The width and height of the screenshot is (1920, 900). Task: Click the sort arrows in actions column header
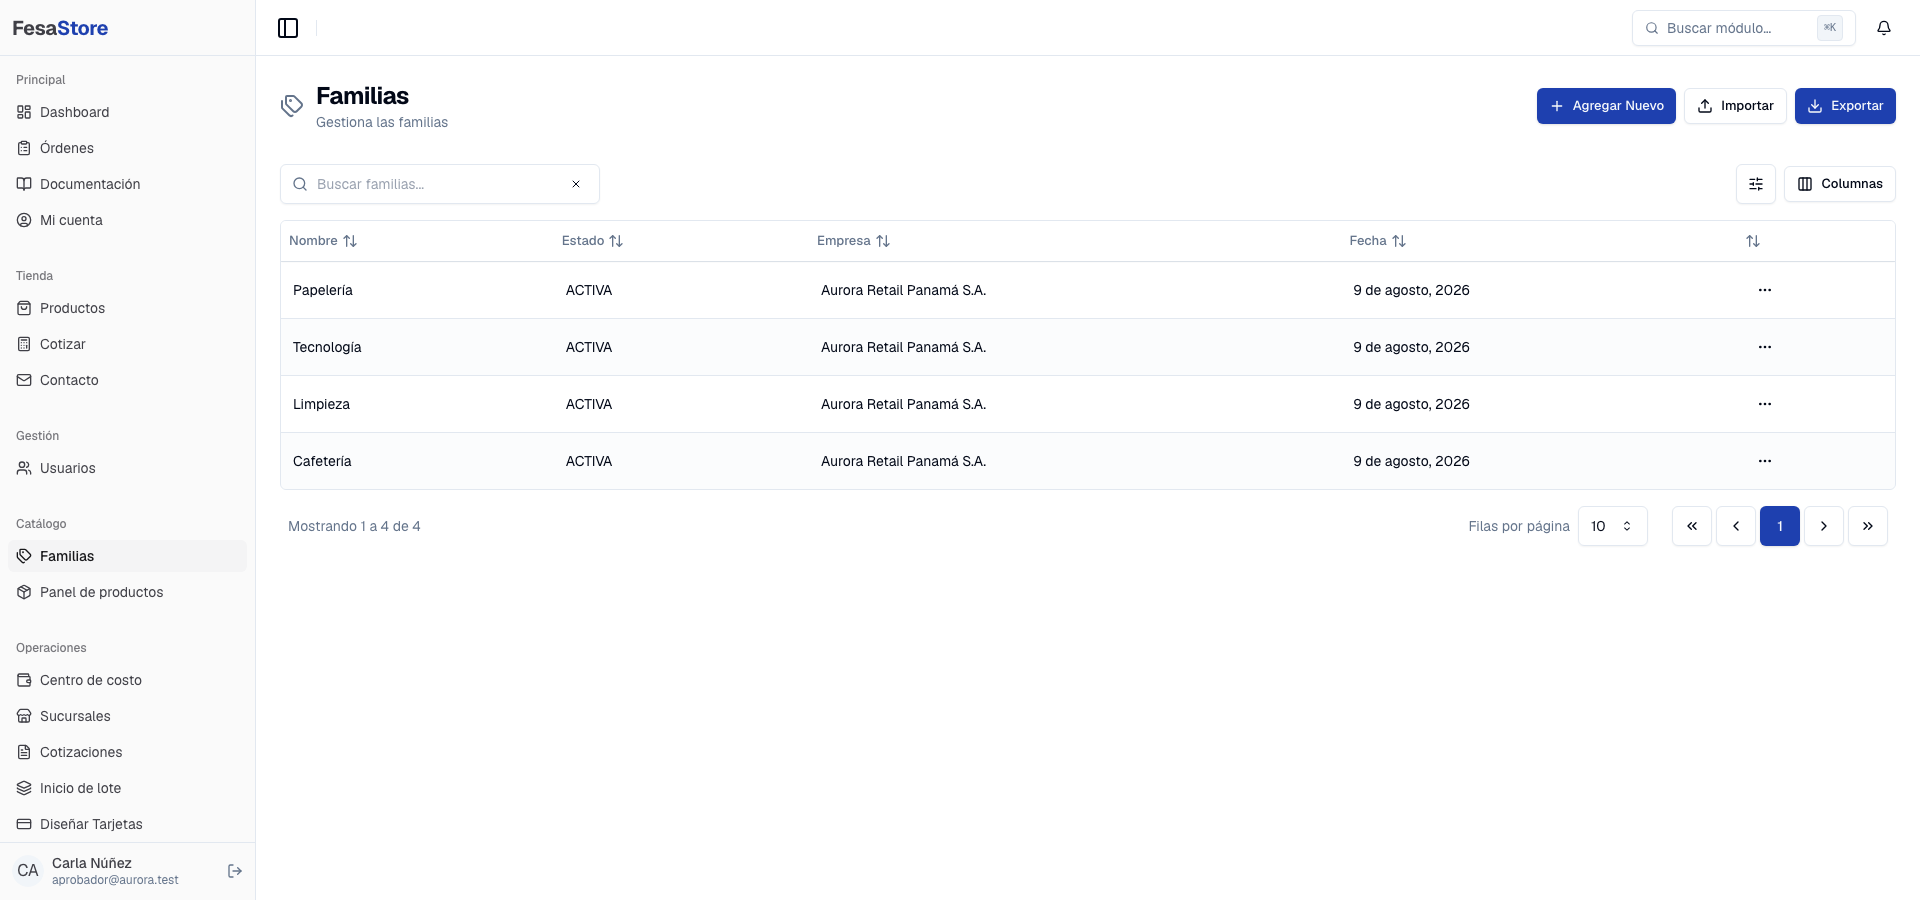pyautogui.click(x=1753, y=241)
